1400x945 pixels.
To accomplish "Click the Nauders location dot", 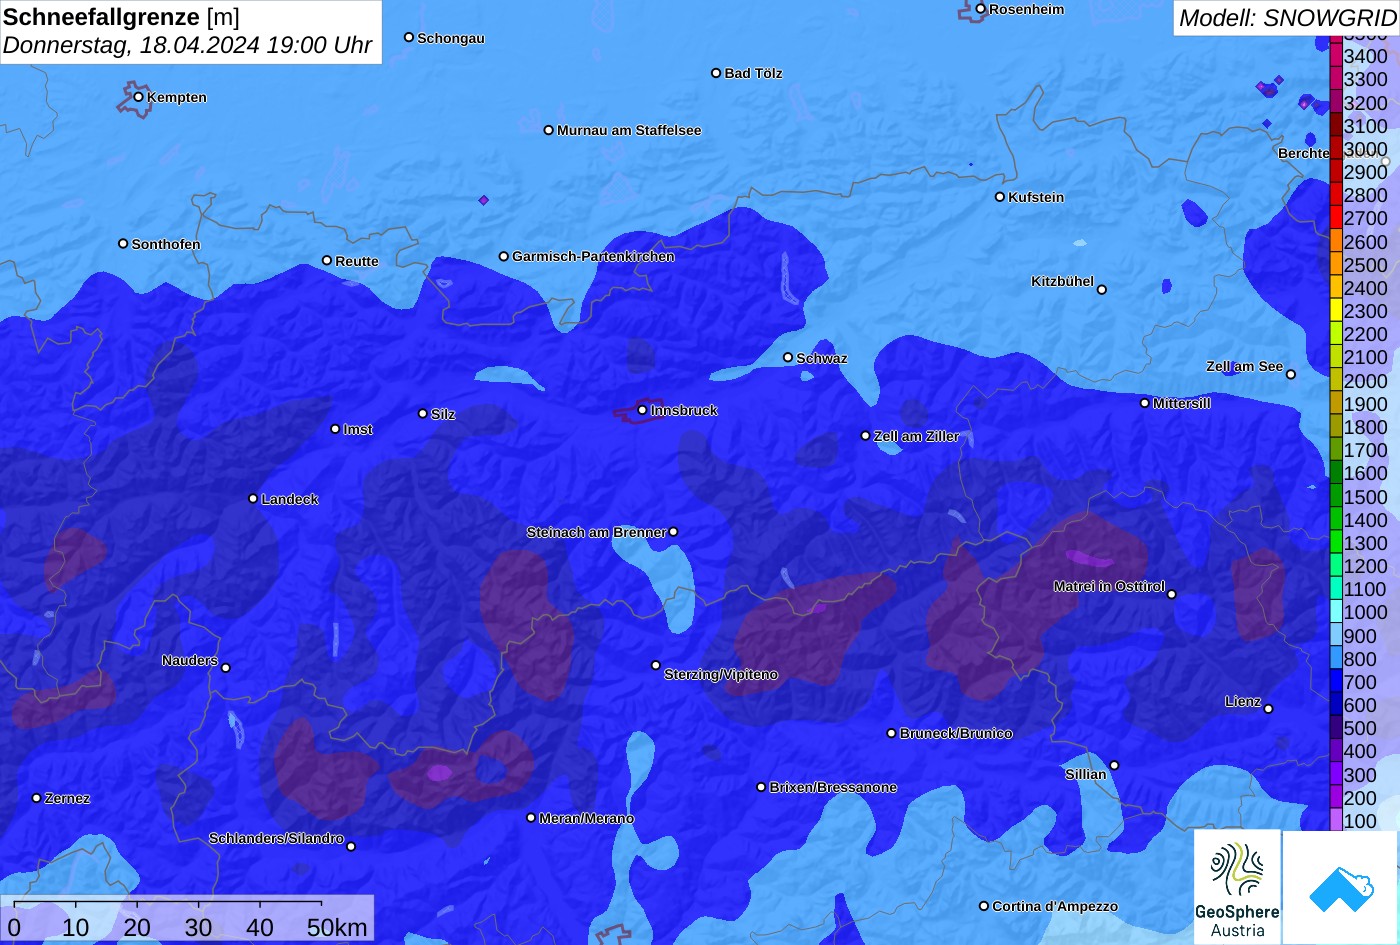I will 226,668.
